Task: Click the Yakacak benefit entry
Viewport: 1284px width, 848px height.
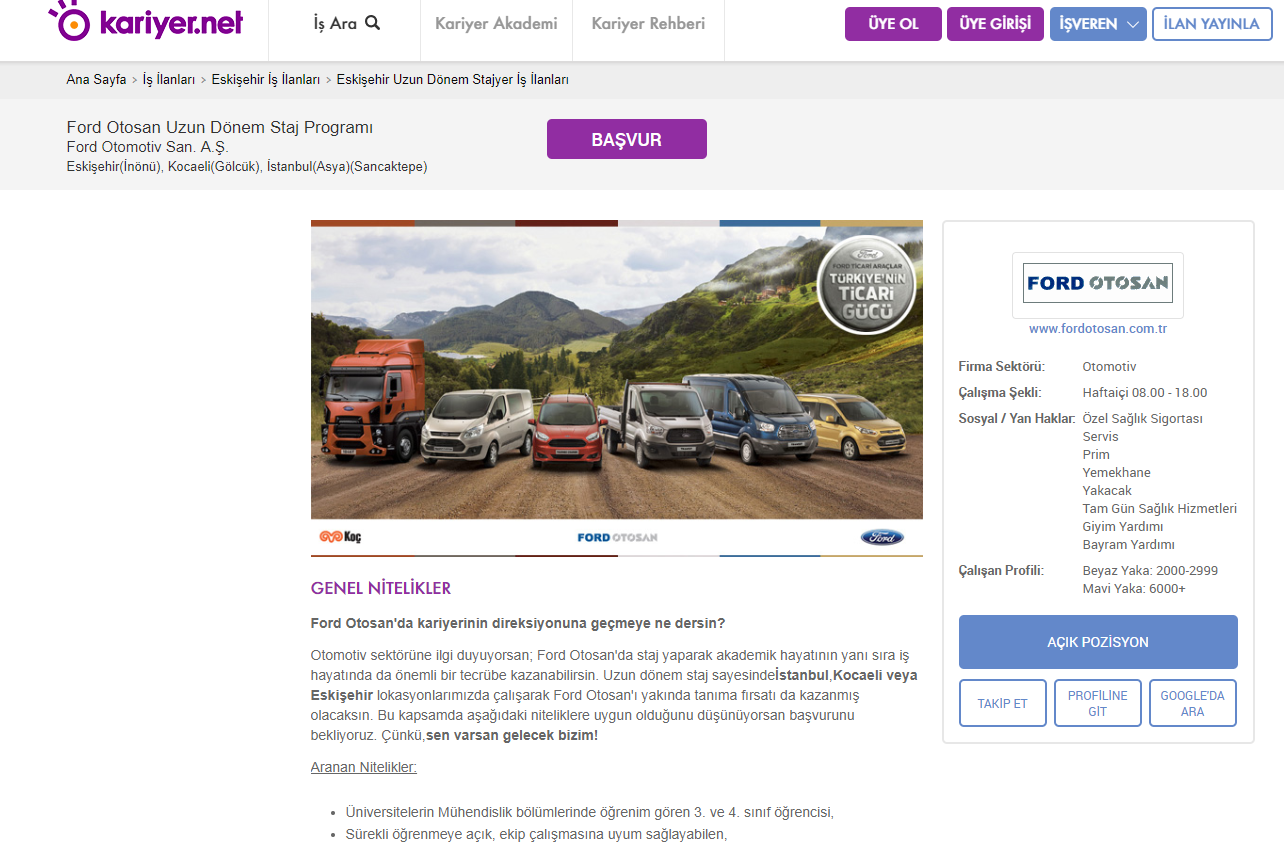Action: 1108,491
